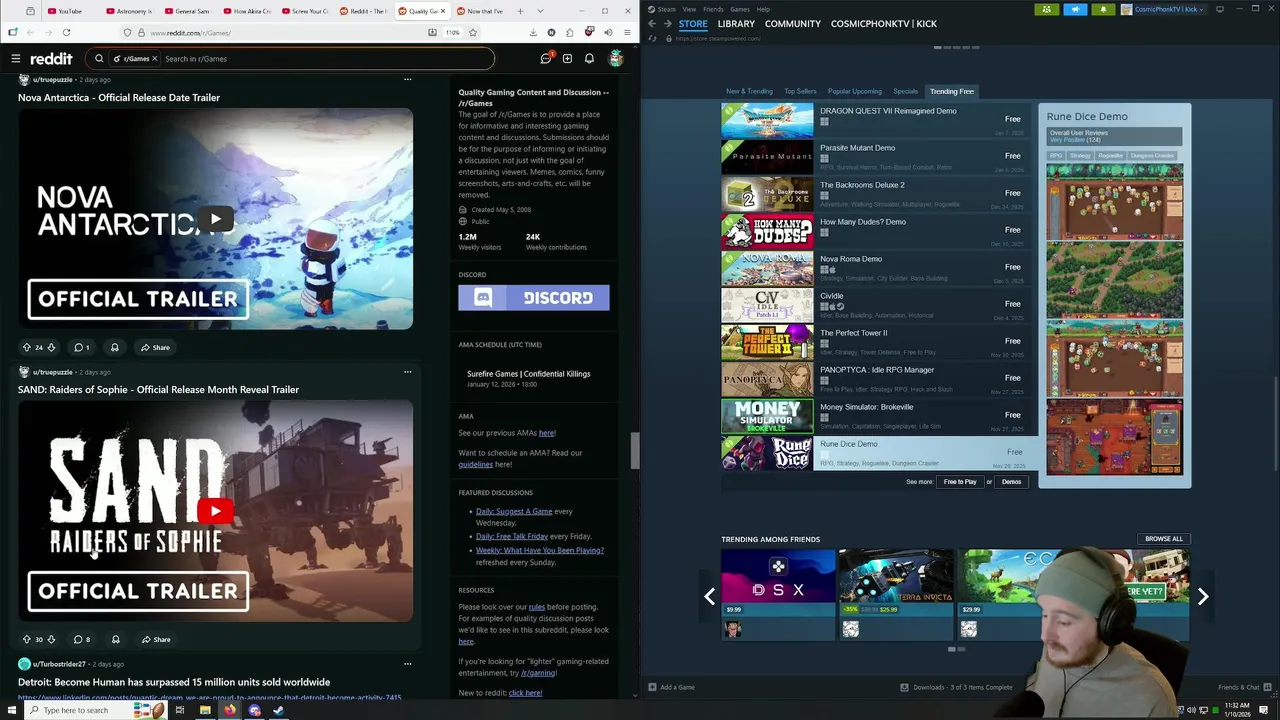Image resolution: width=1280 pixels, height=720 pixels.
Task: Open comments on SAND Raiders post
Action: pyautogui.click(x=82, y=639)
